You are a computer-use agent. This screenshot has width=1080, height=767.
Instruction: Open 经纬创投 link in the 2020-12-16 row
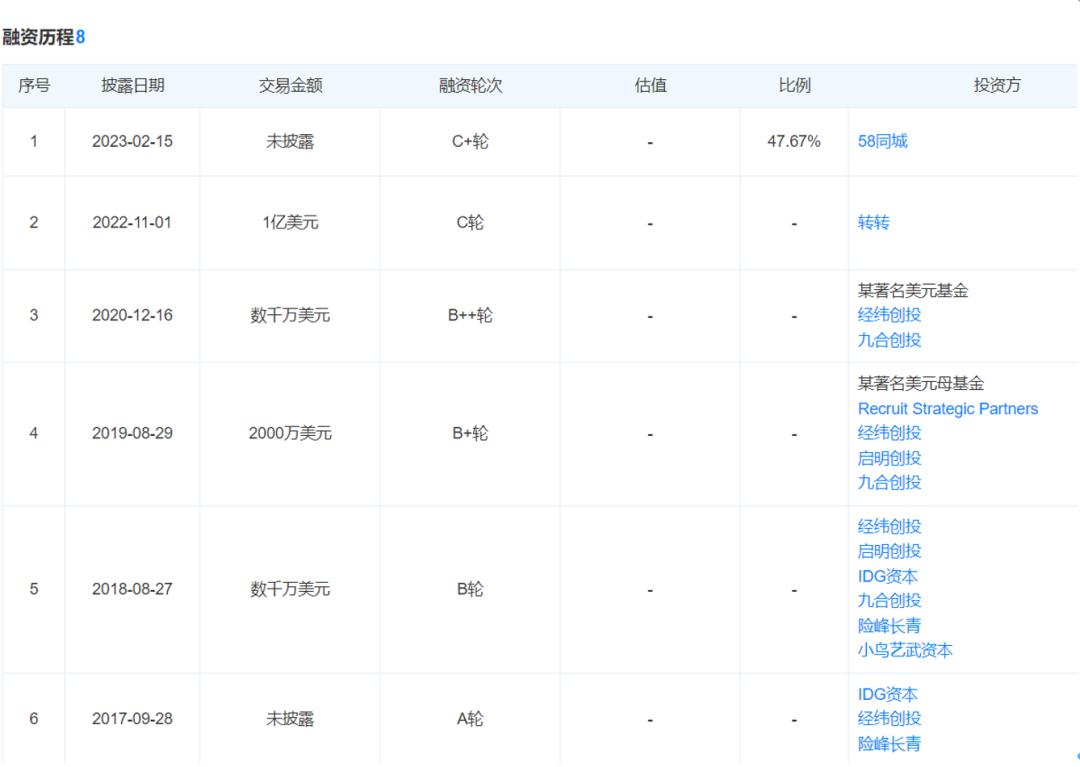[x=889, y=315]
